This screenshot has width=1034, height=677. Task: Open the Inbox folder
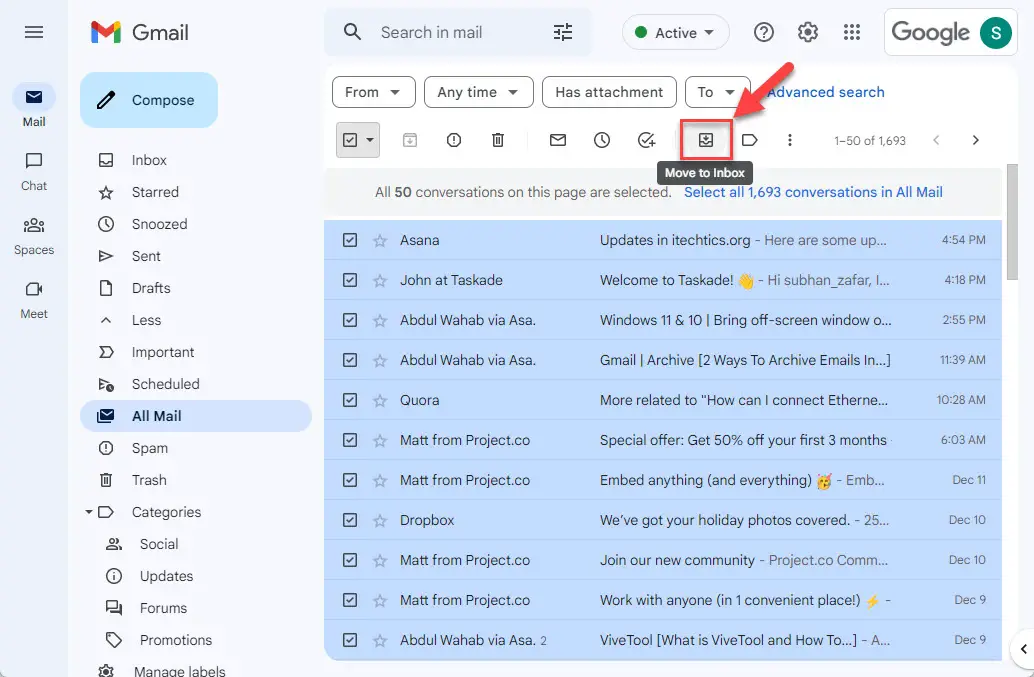pyautogui.click(x=195, y=160)
